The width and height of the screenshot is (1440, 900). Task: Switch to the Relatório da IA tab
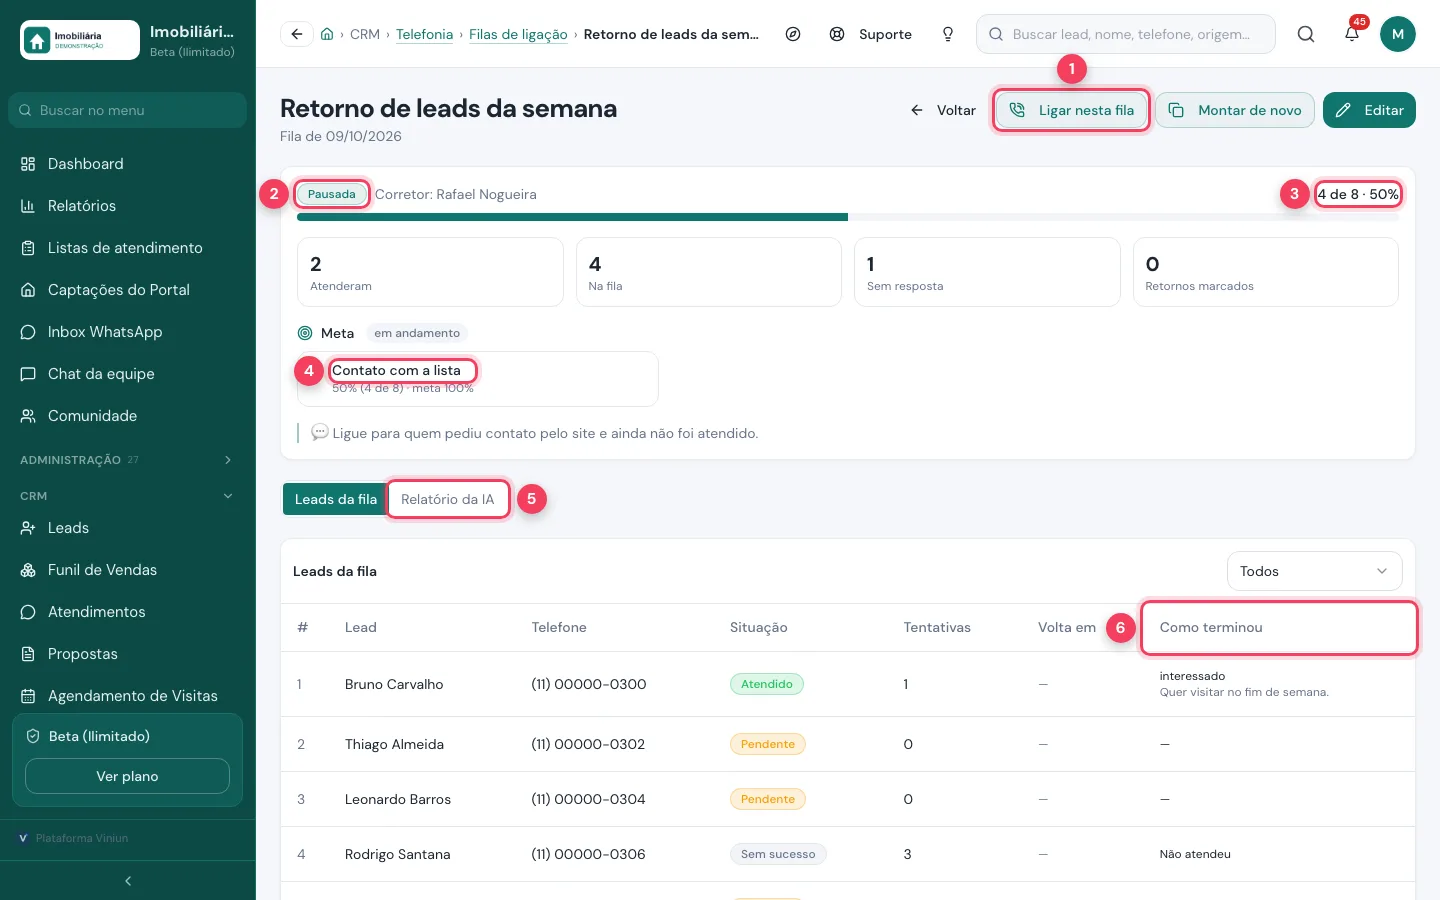[x=447, y=499]
